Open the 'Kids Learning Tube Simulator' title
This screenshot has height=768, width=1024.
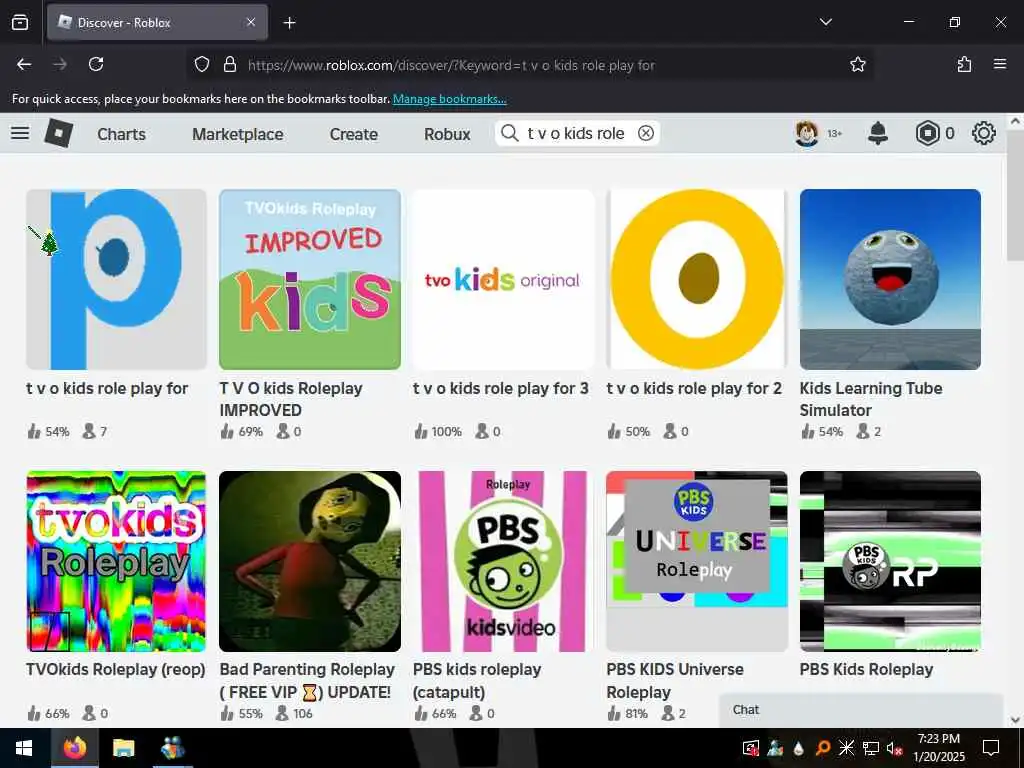coord(871,399)
